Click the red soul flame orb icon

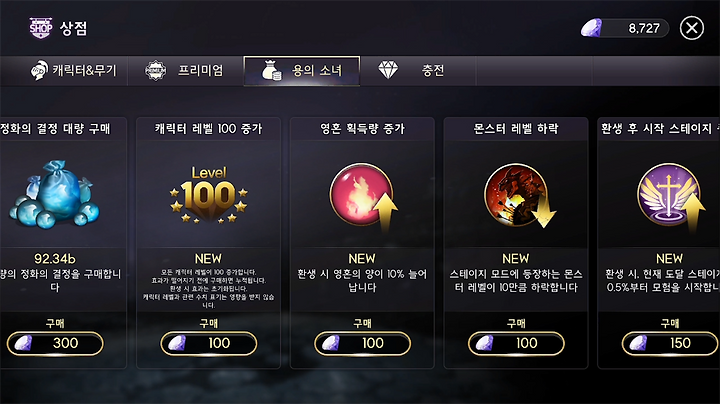363,195
